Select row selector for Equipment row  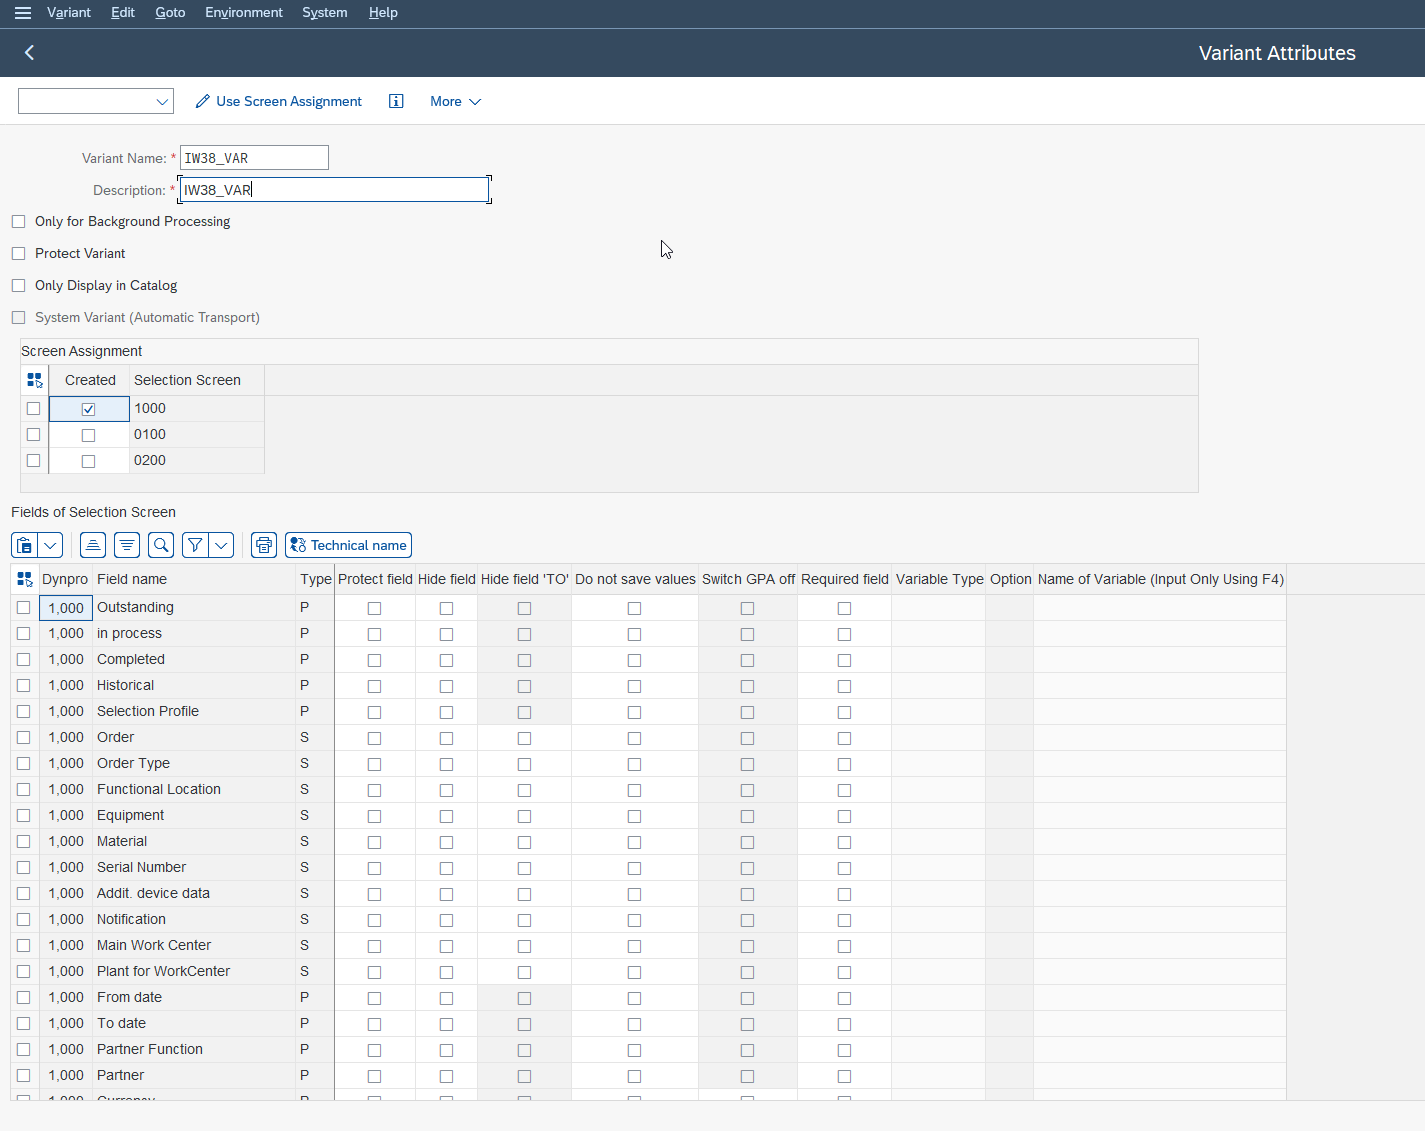click(24, 815)
